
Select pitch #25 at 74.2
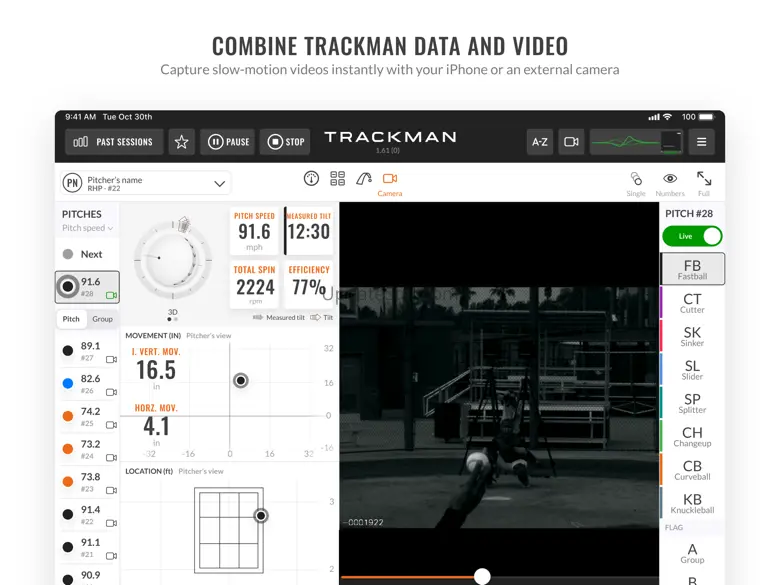coord(87,417)
